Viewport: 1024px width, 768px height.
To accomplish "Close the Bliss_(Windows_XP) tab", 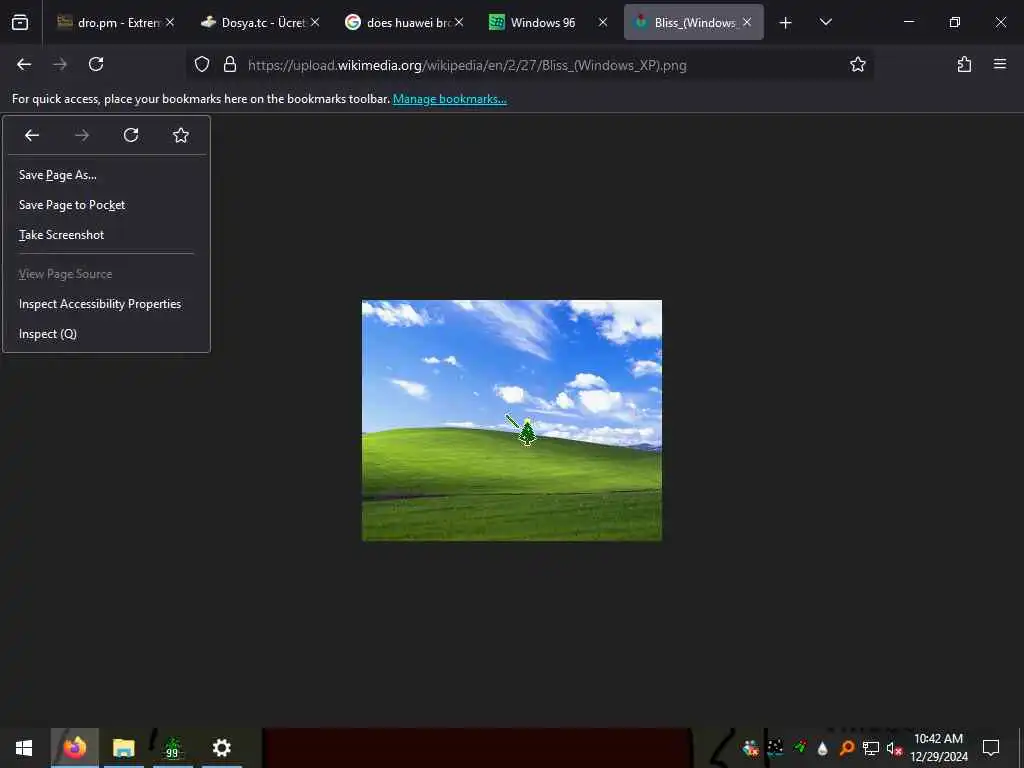I will pos(747,22).
